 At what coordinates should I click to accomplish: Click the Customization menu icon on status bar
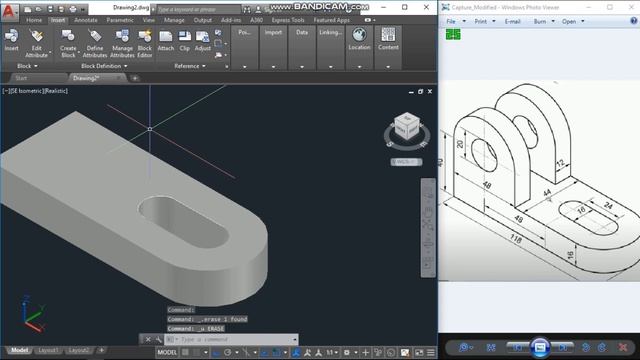coord(431,352)
